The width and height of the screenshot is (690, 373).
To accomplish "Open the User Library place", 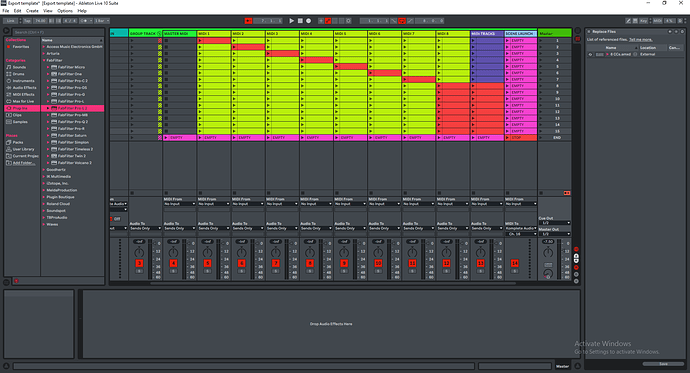I will [x=22, y=149].
